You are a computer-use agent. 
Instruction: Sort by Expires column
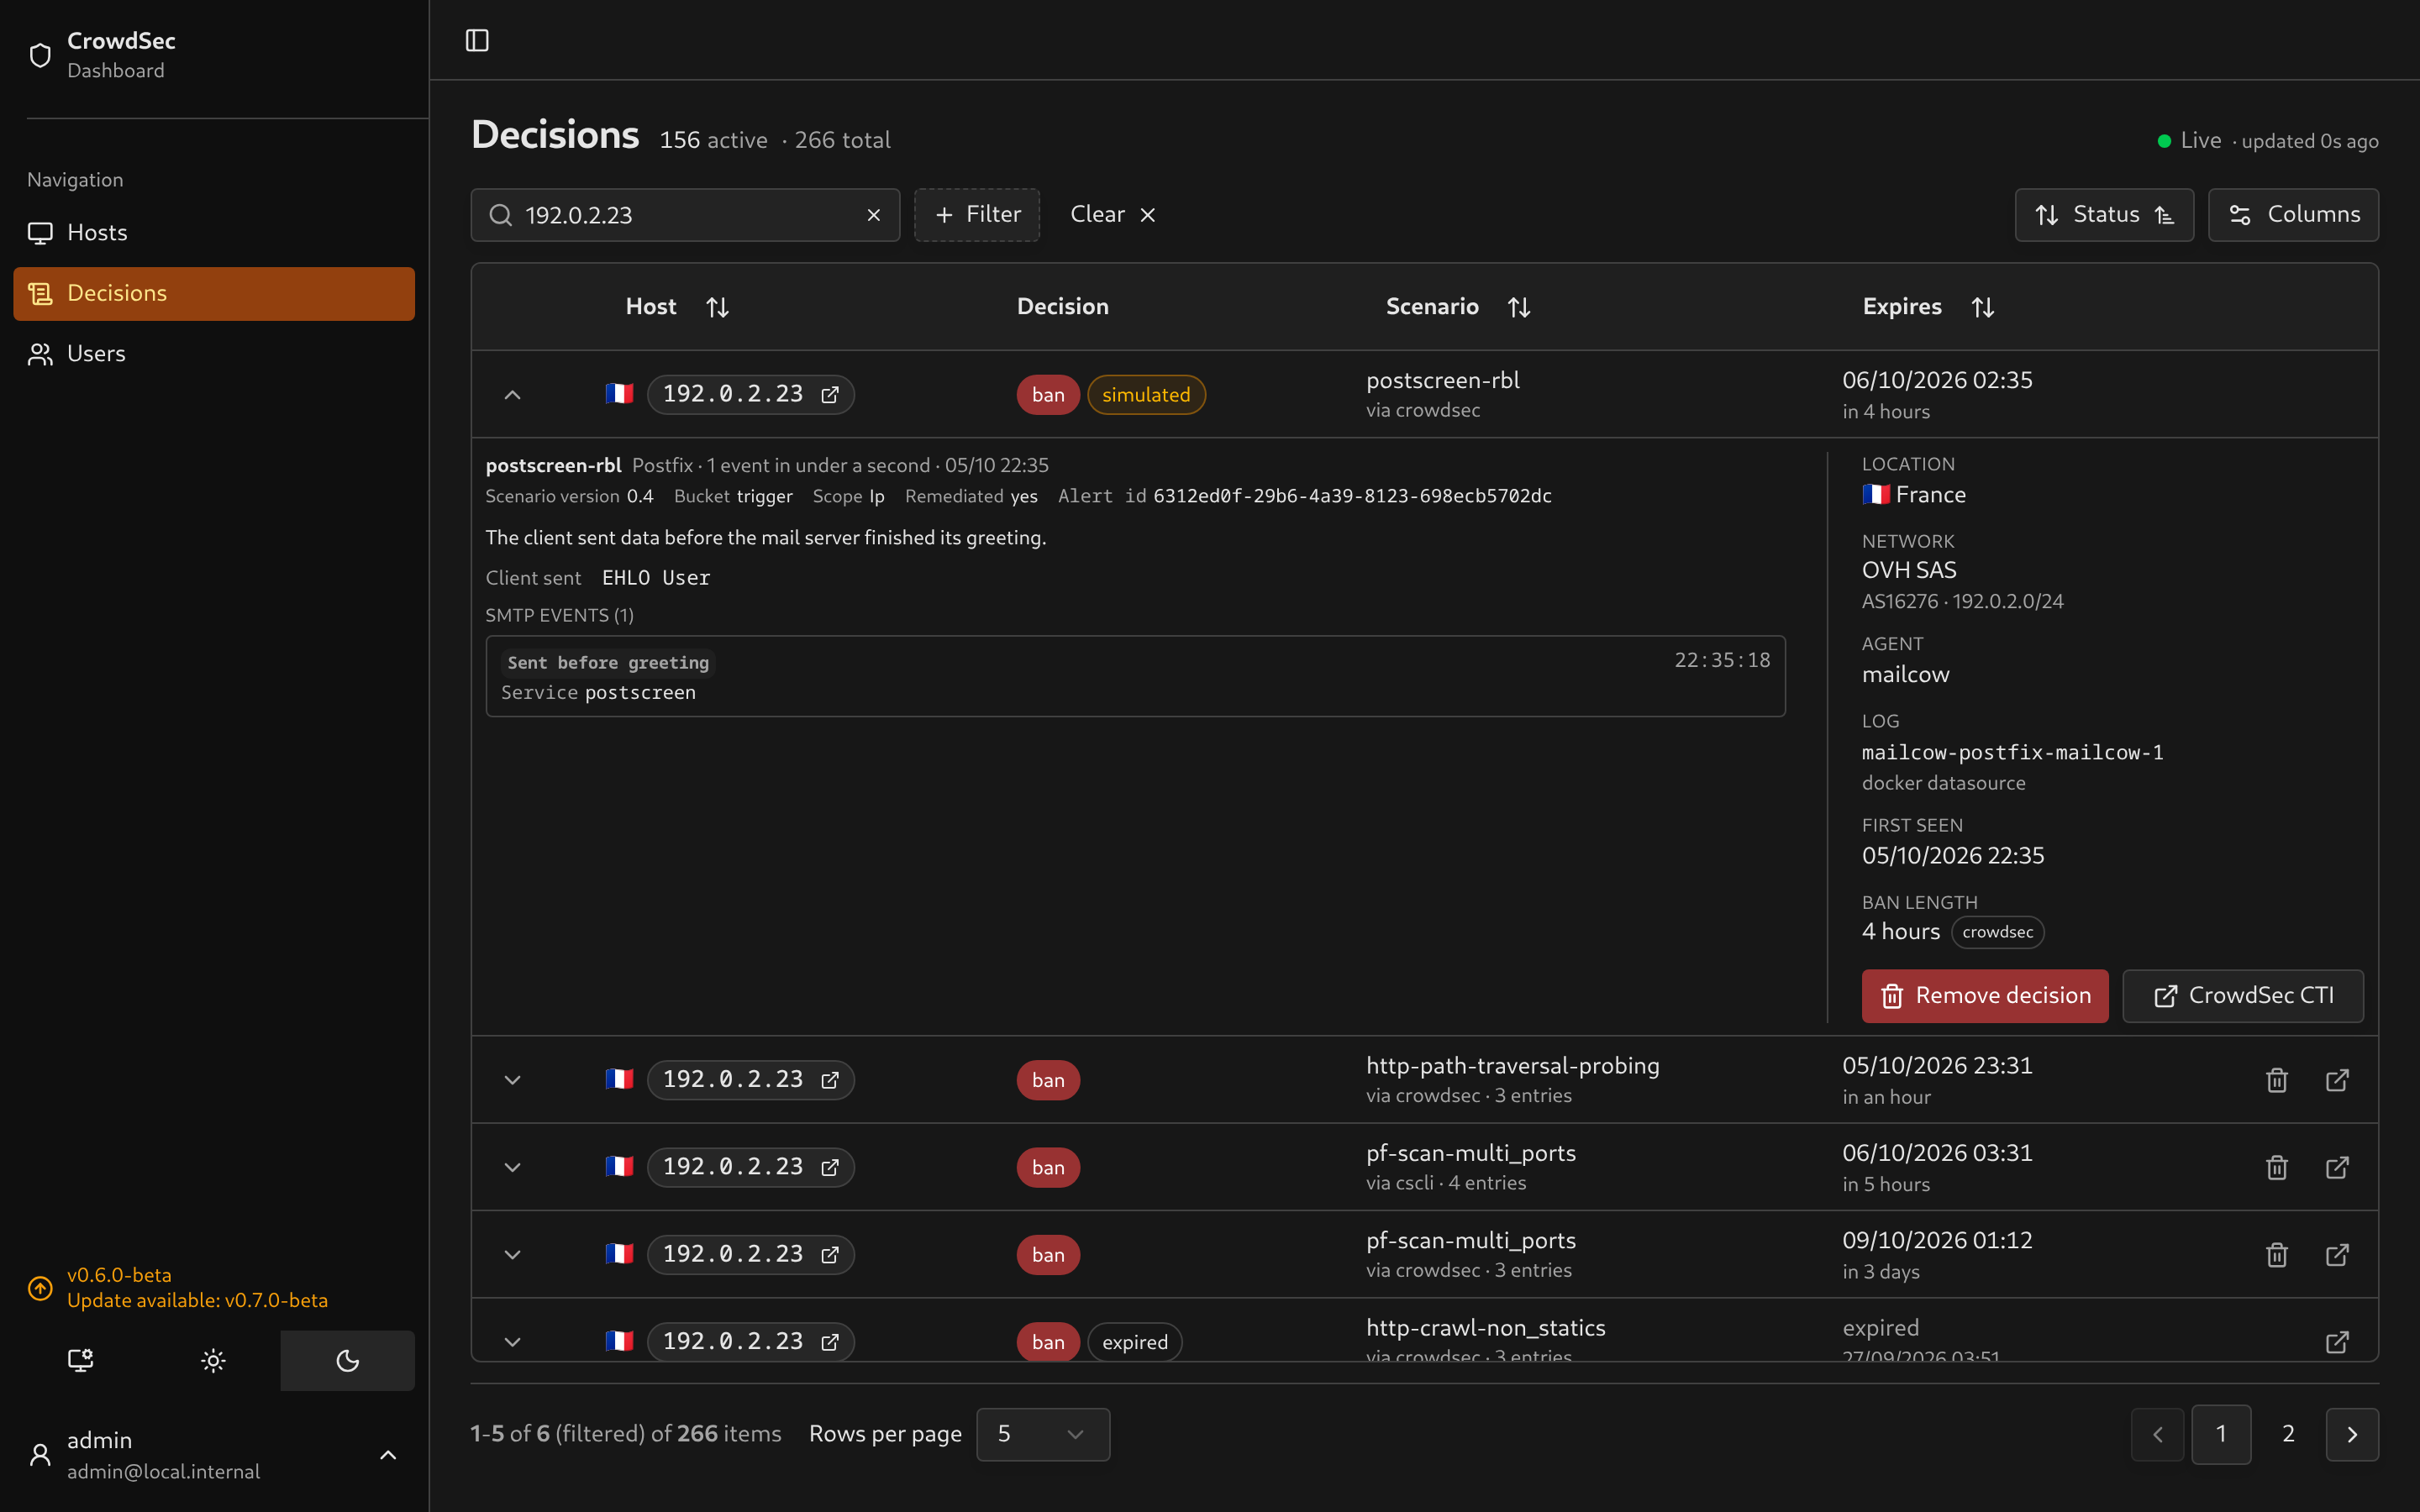tap(1983, 307)
